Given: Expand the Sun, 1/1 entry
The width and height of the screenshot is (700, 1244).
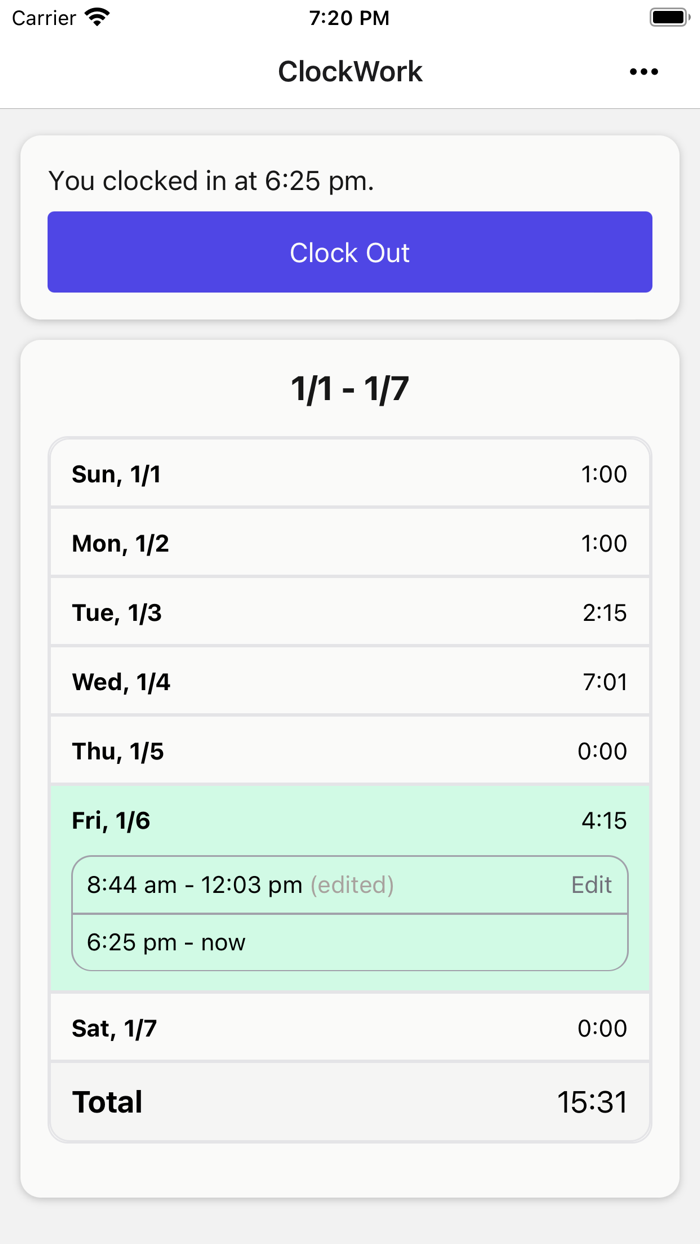Looking at the screenshot, I should coord(350,473).
